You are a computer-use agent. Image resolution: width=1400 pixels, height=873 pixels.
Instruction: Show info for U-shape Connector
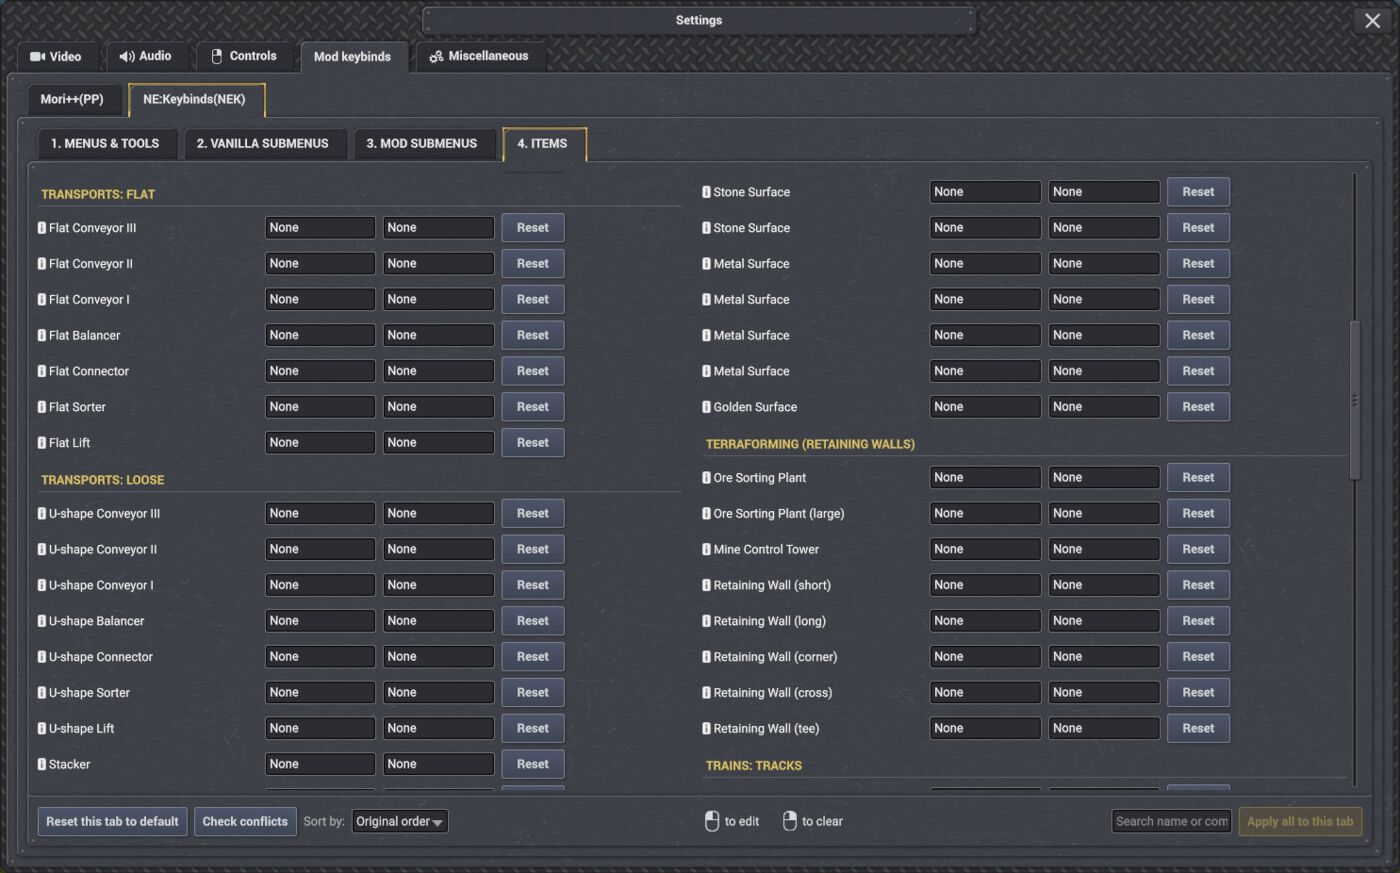(x=42, y=658)
